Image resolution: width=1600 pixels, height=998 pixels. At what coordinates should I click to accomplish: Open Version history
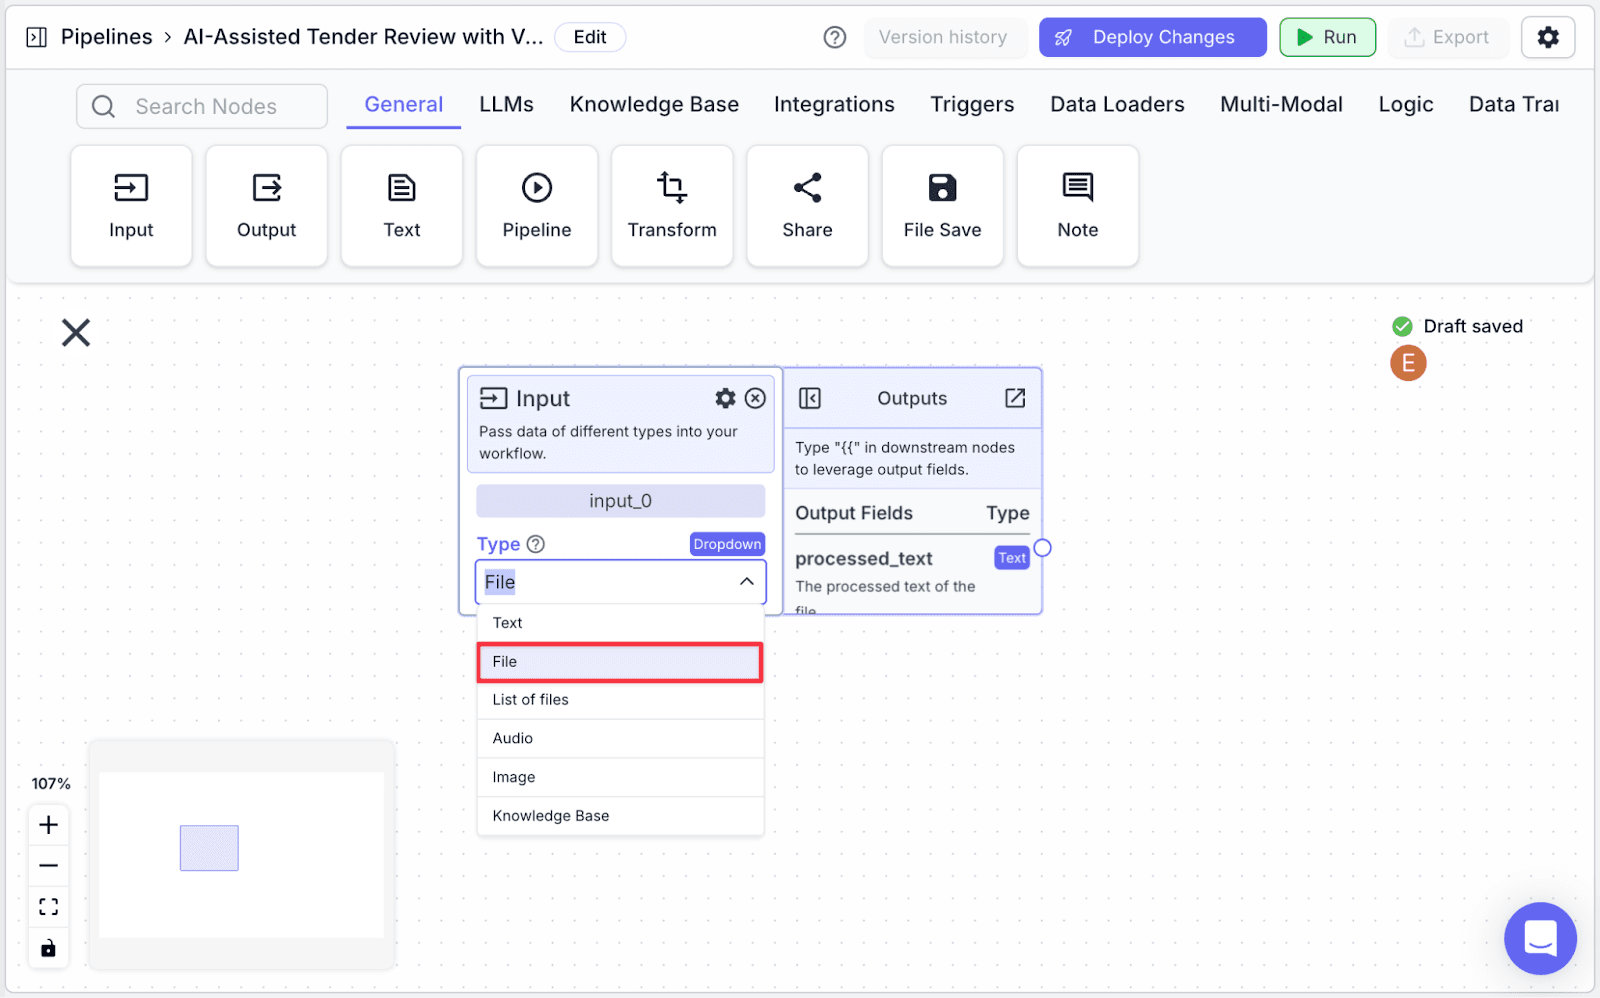943,38
